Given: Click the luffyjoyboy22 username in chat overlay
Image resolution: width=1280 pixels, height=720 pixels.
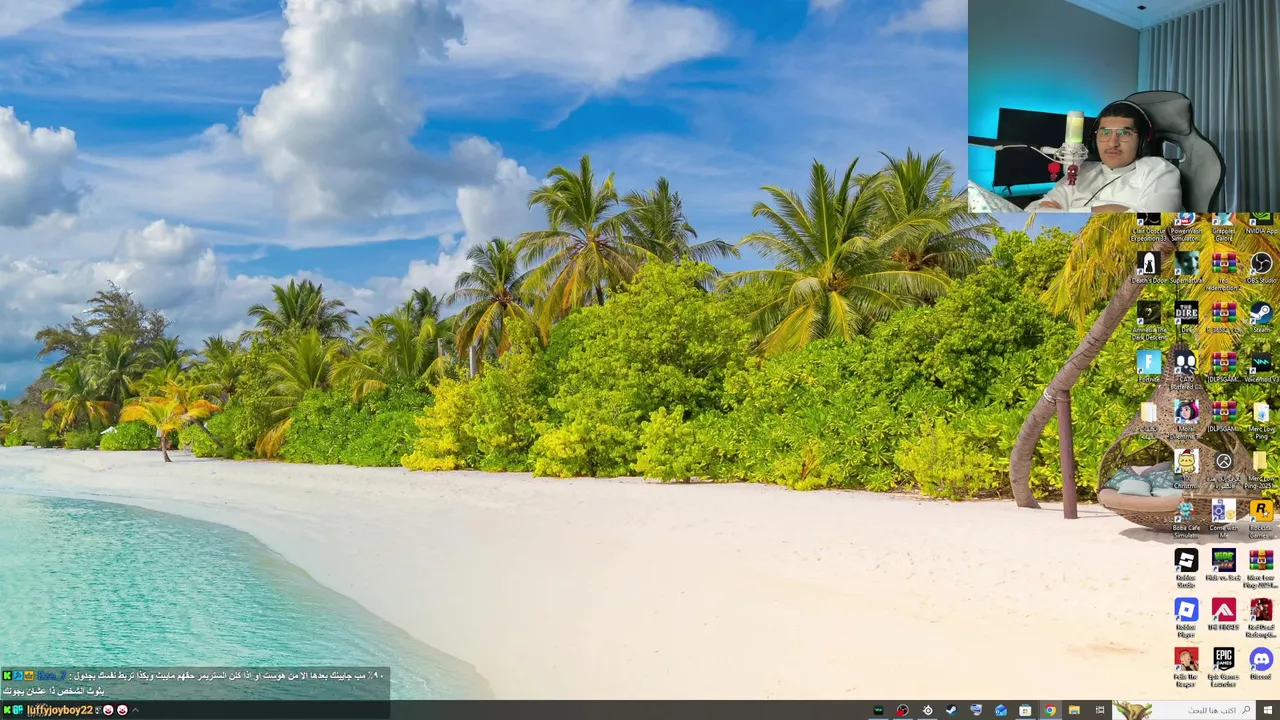Looking at the screenshot, I should coord(59,710).
